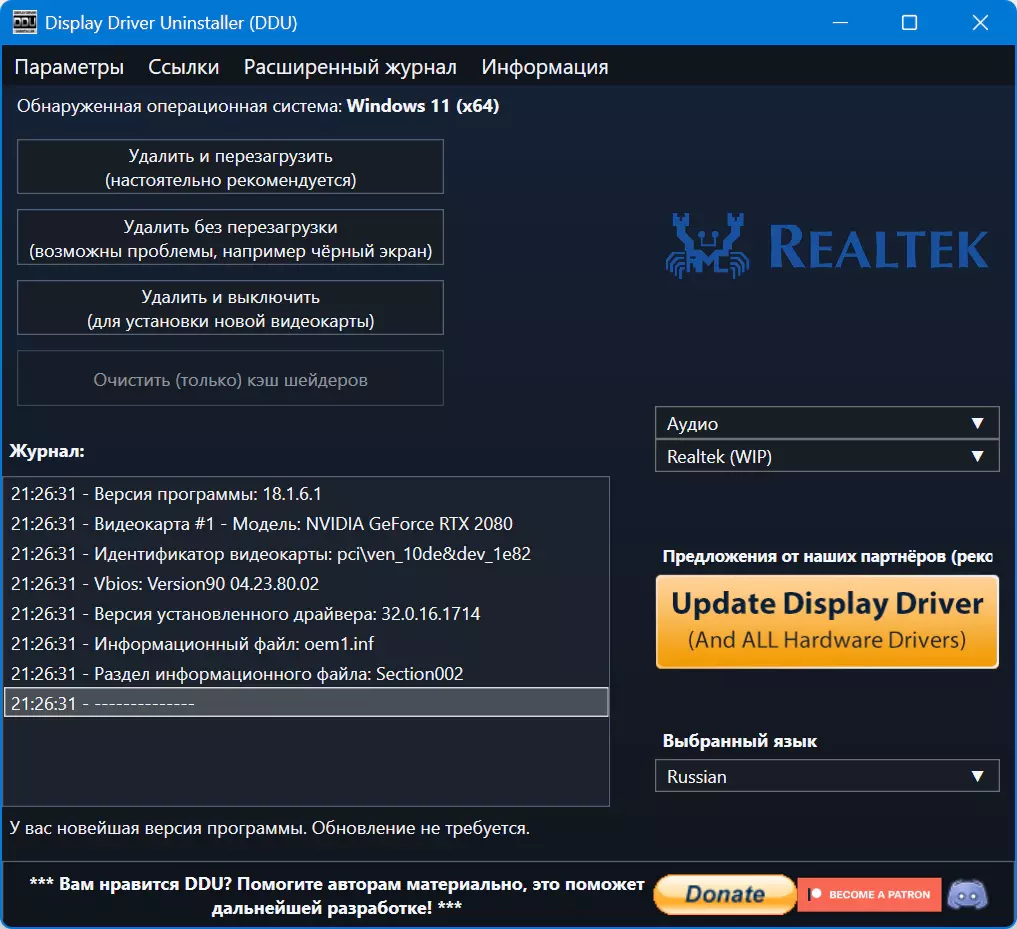Click Удалить и перезагрузить button
This screenshot has height=929, width=1017.
point(230,167)
